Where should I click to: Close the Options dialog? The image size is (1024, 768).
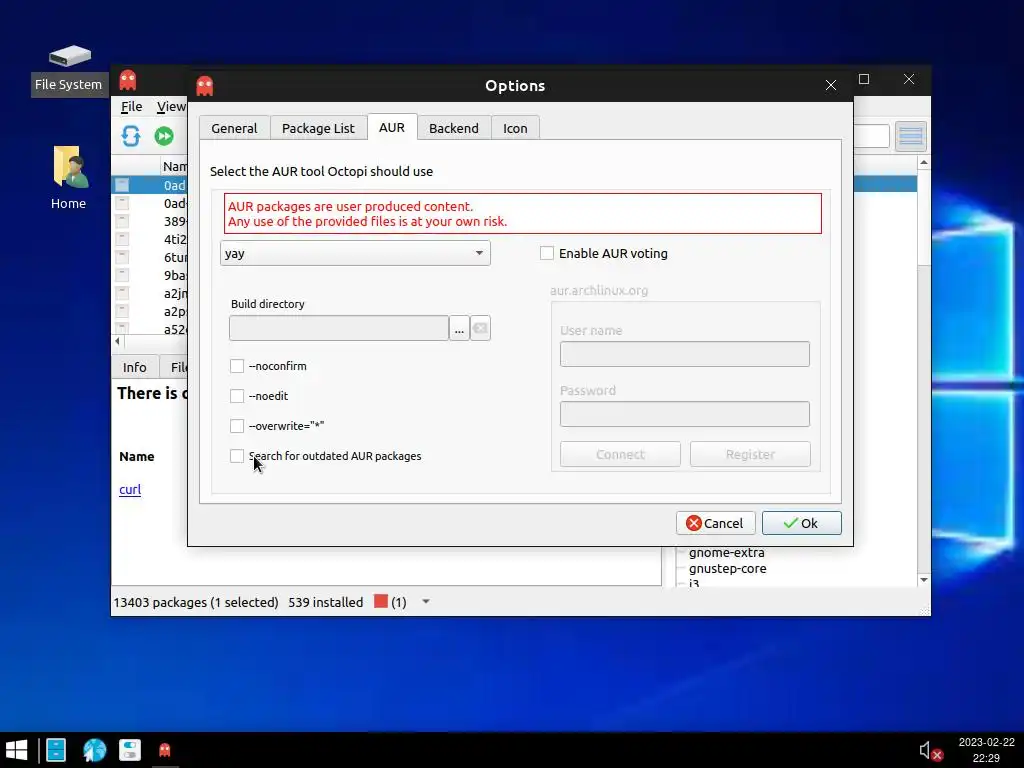831,86
